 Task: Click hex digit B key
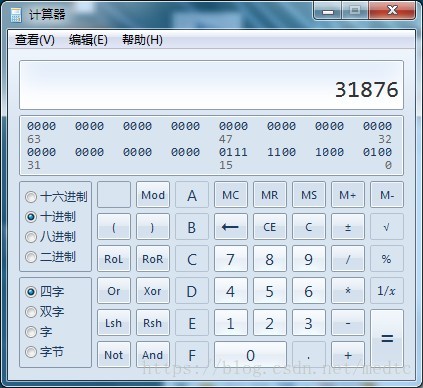192,227
